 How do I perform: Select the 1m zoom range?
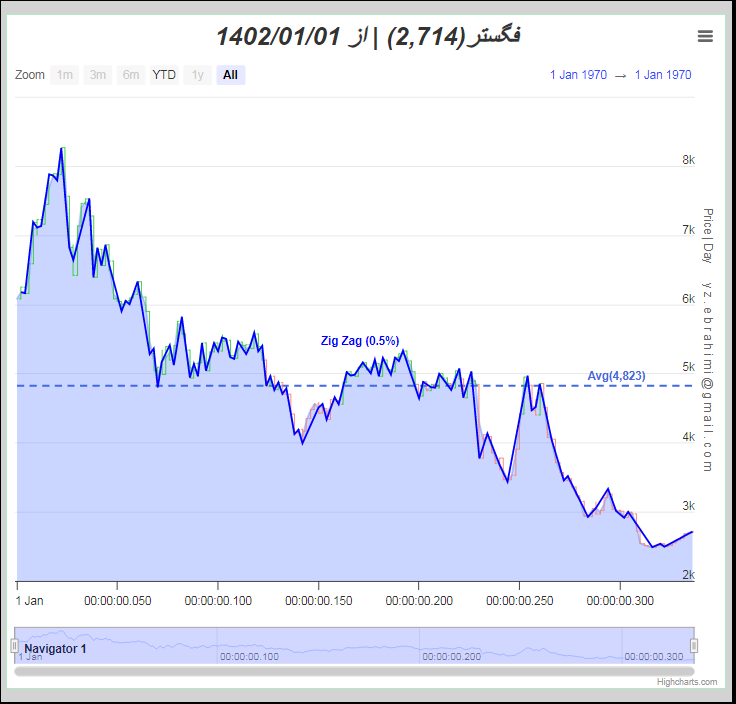point(65,75)
